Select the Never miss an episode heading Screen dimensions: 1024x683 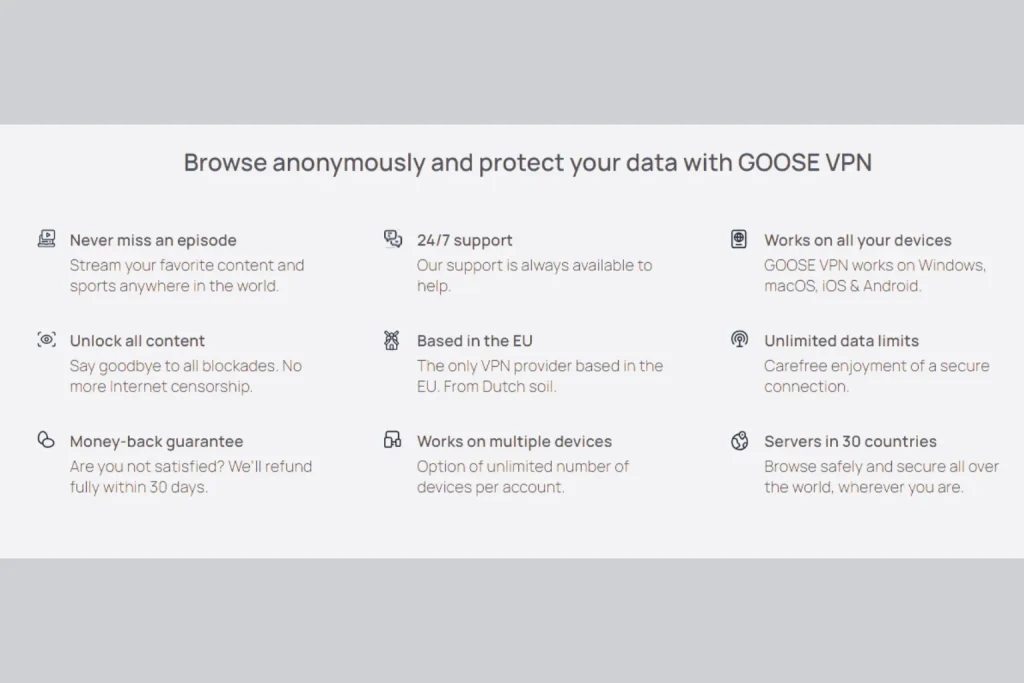[153, 240]
